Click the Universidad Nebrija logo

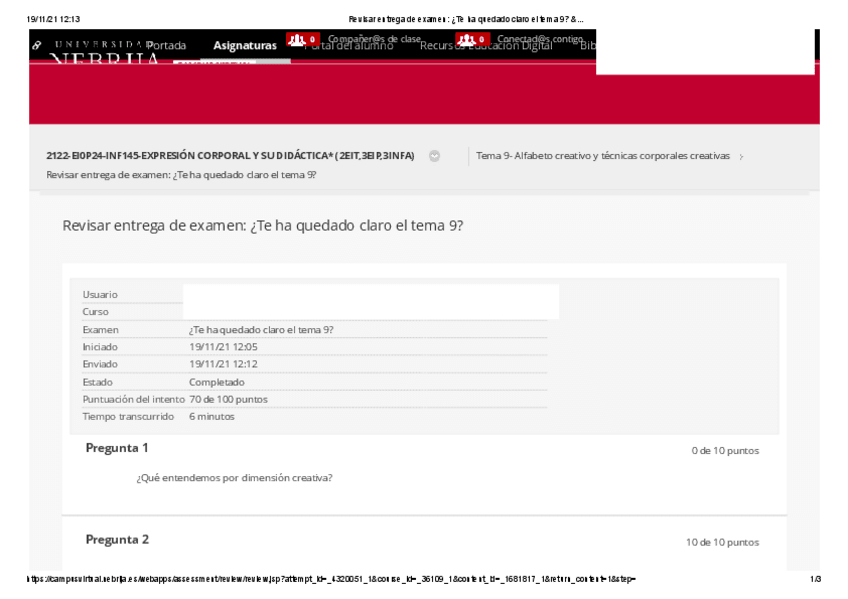pyautogui.click(x=103, y=51)
